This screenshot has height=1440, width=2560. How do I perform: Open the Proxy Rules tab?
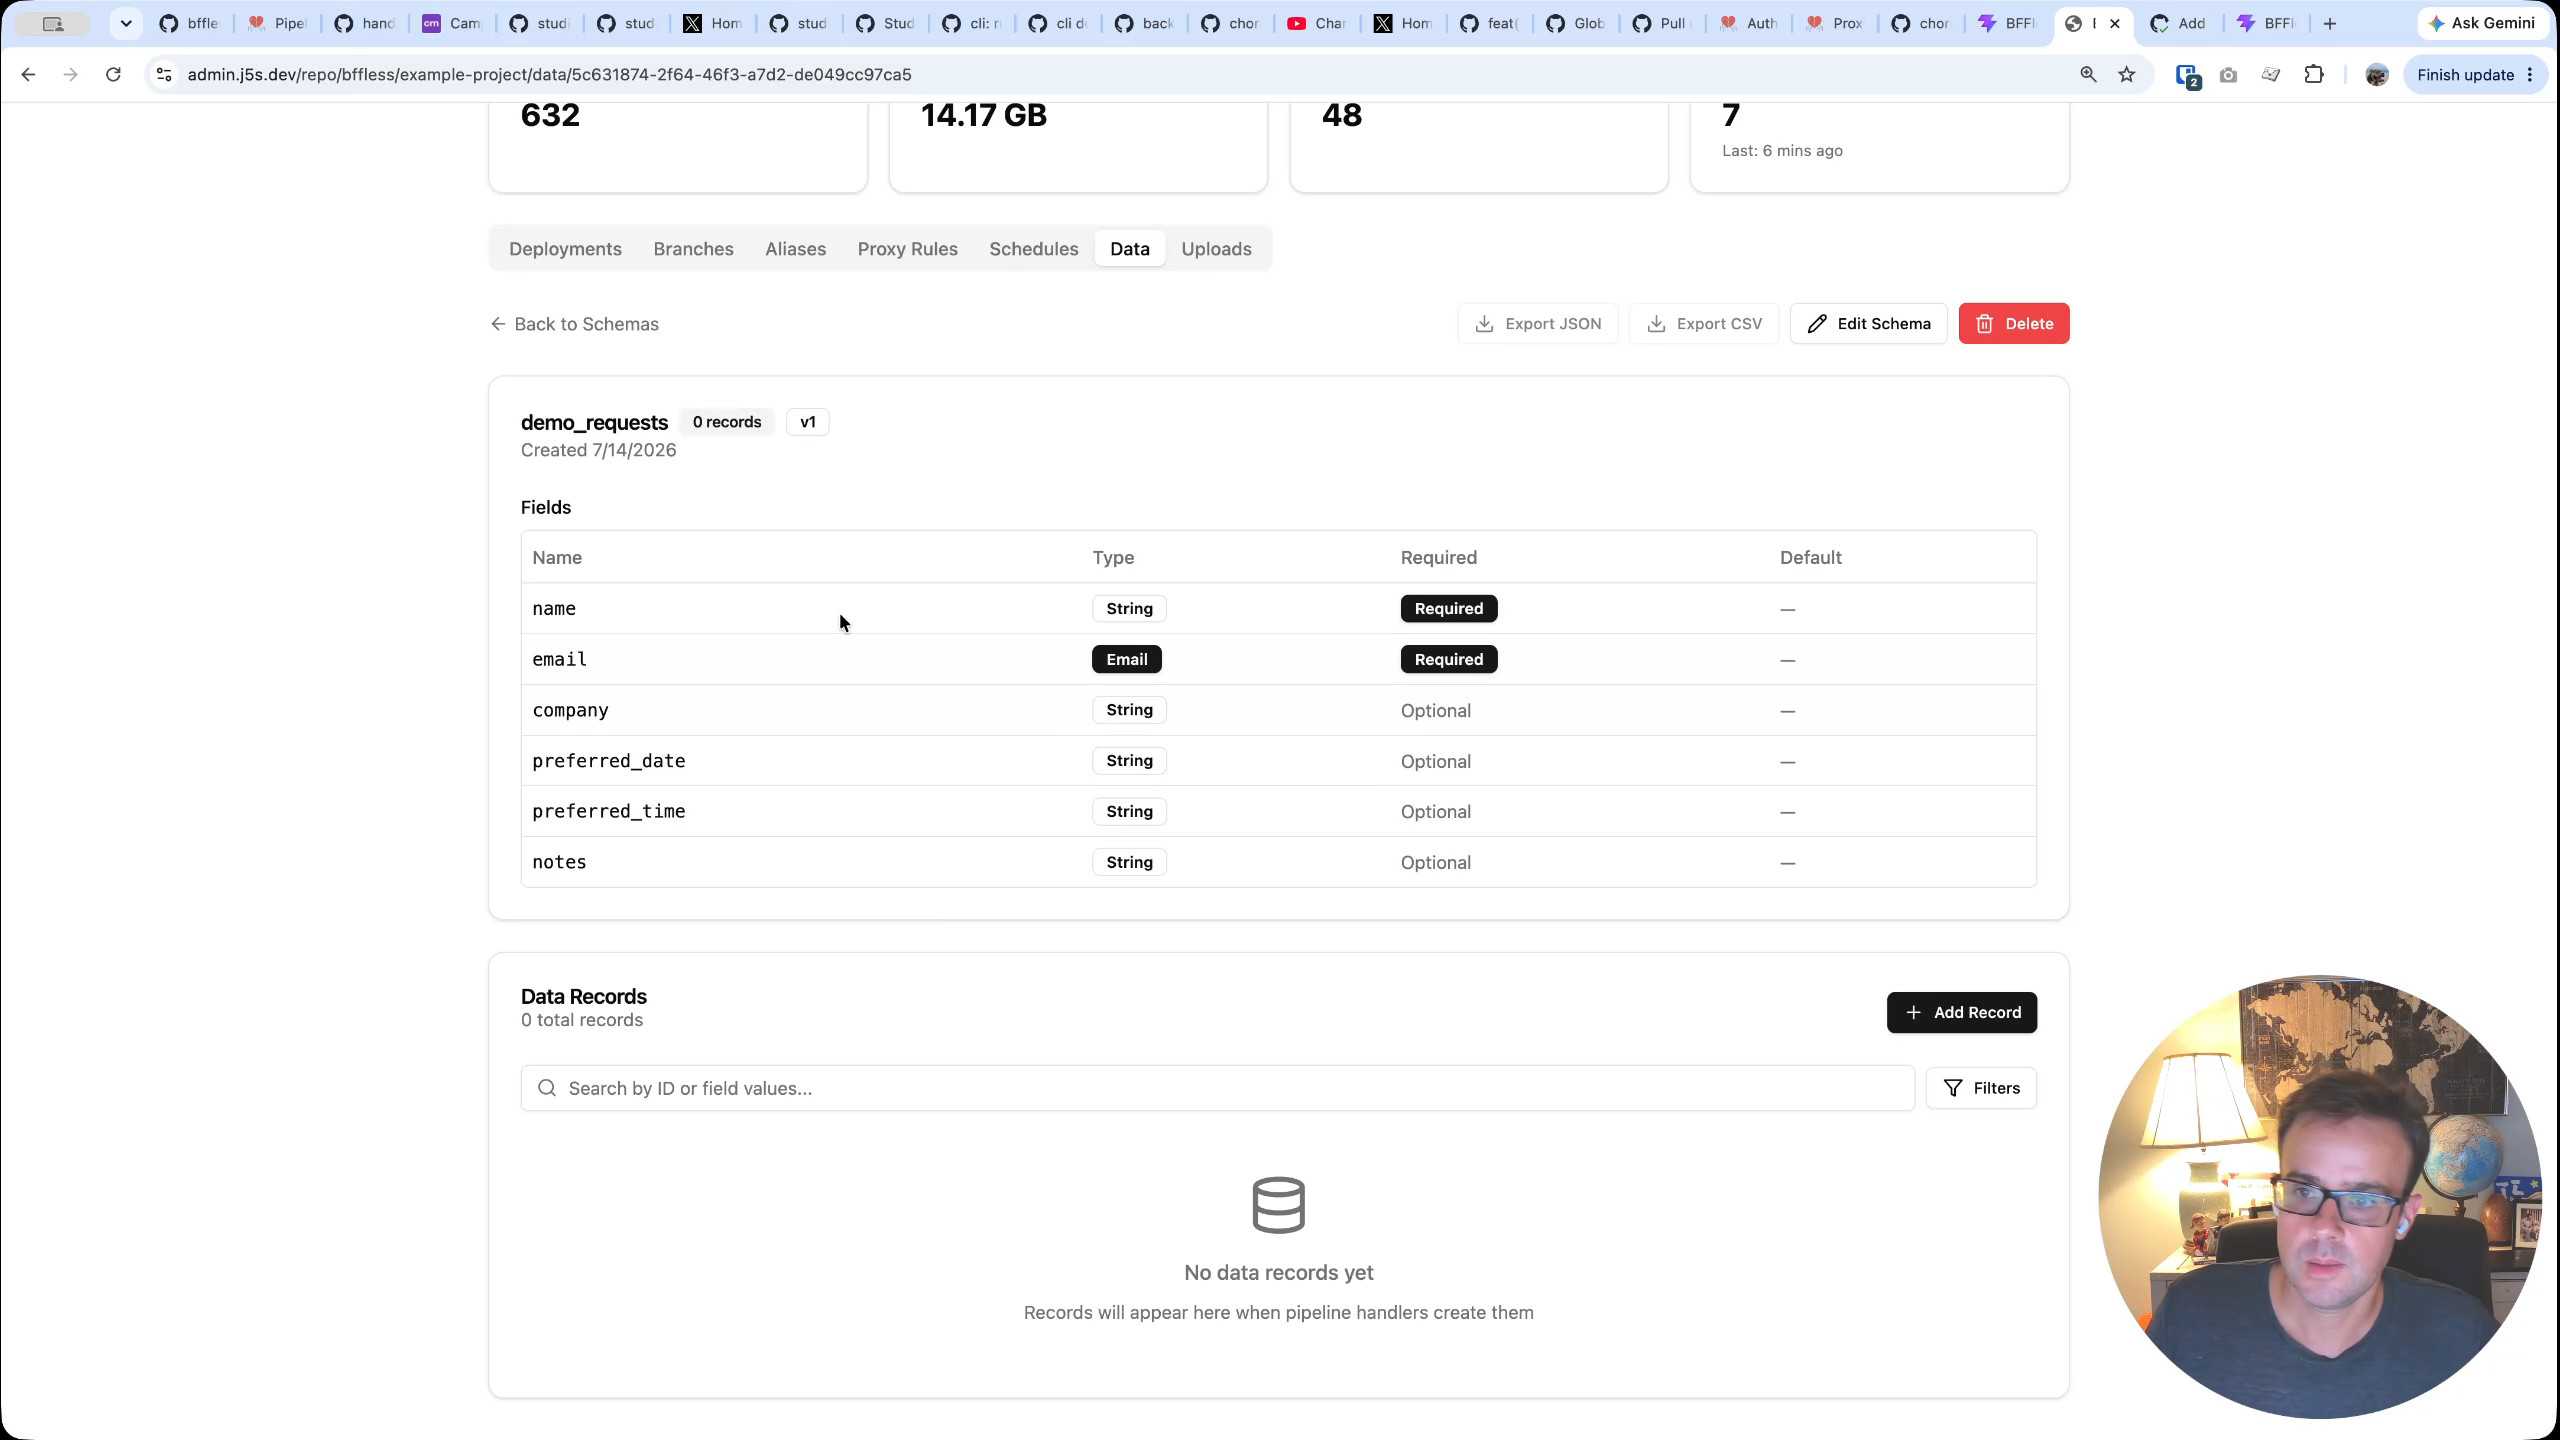tap(907, 249)
